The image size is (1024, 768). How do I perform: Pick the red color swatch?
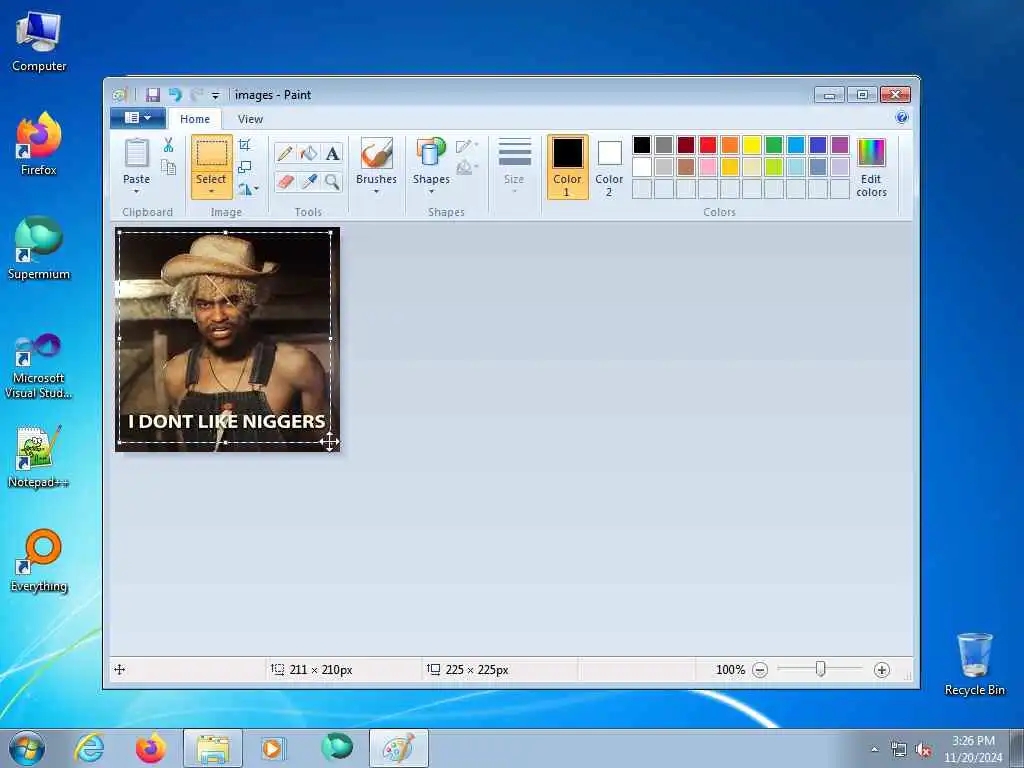pos(708,145)
